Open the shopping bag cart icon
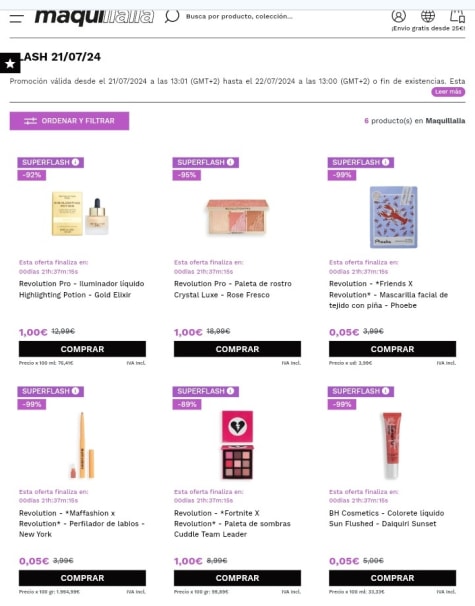 (x=457, y=16)
